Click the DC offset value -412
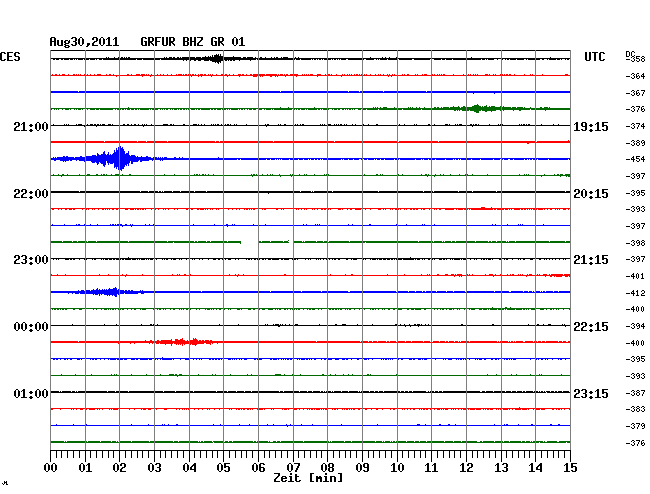 point(635,293)
